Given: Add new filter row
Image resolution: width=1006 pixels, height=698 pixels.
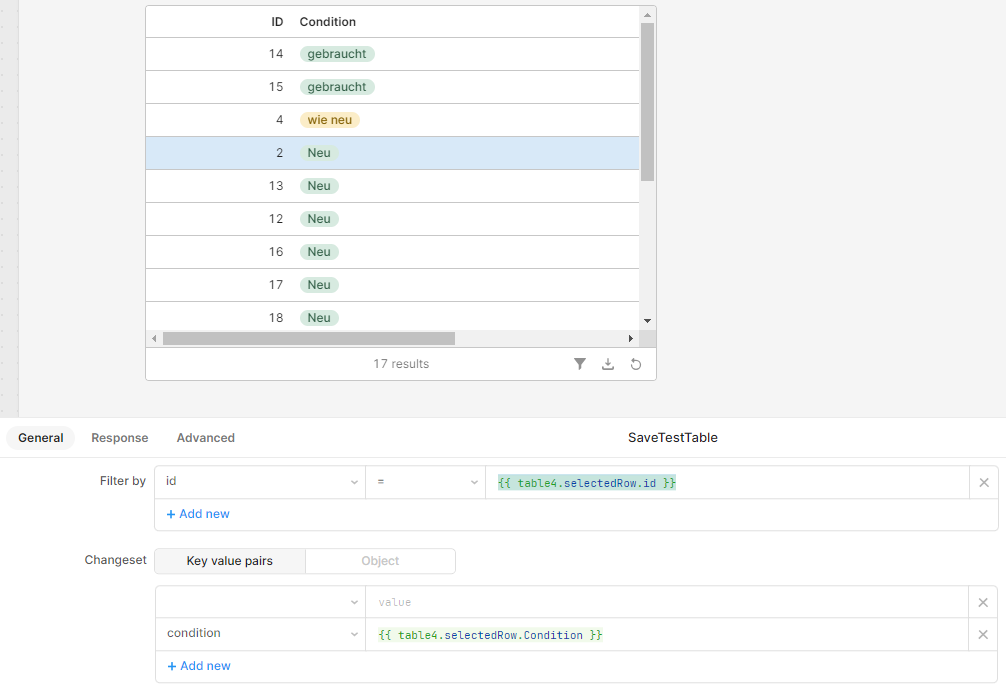Looking at the screenshot, I should point(198,514).
